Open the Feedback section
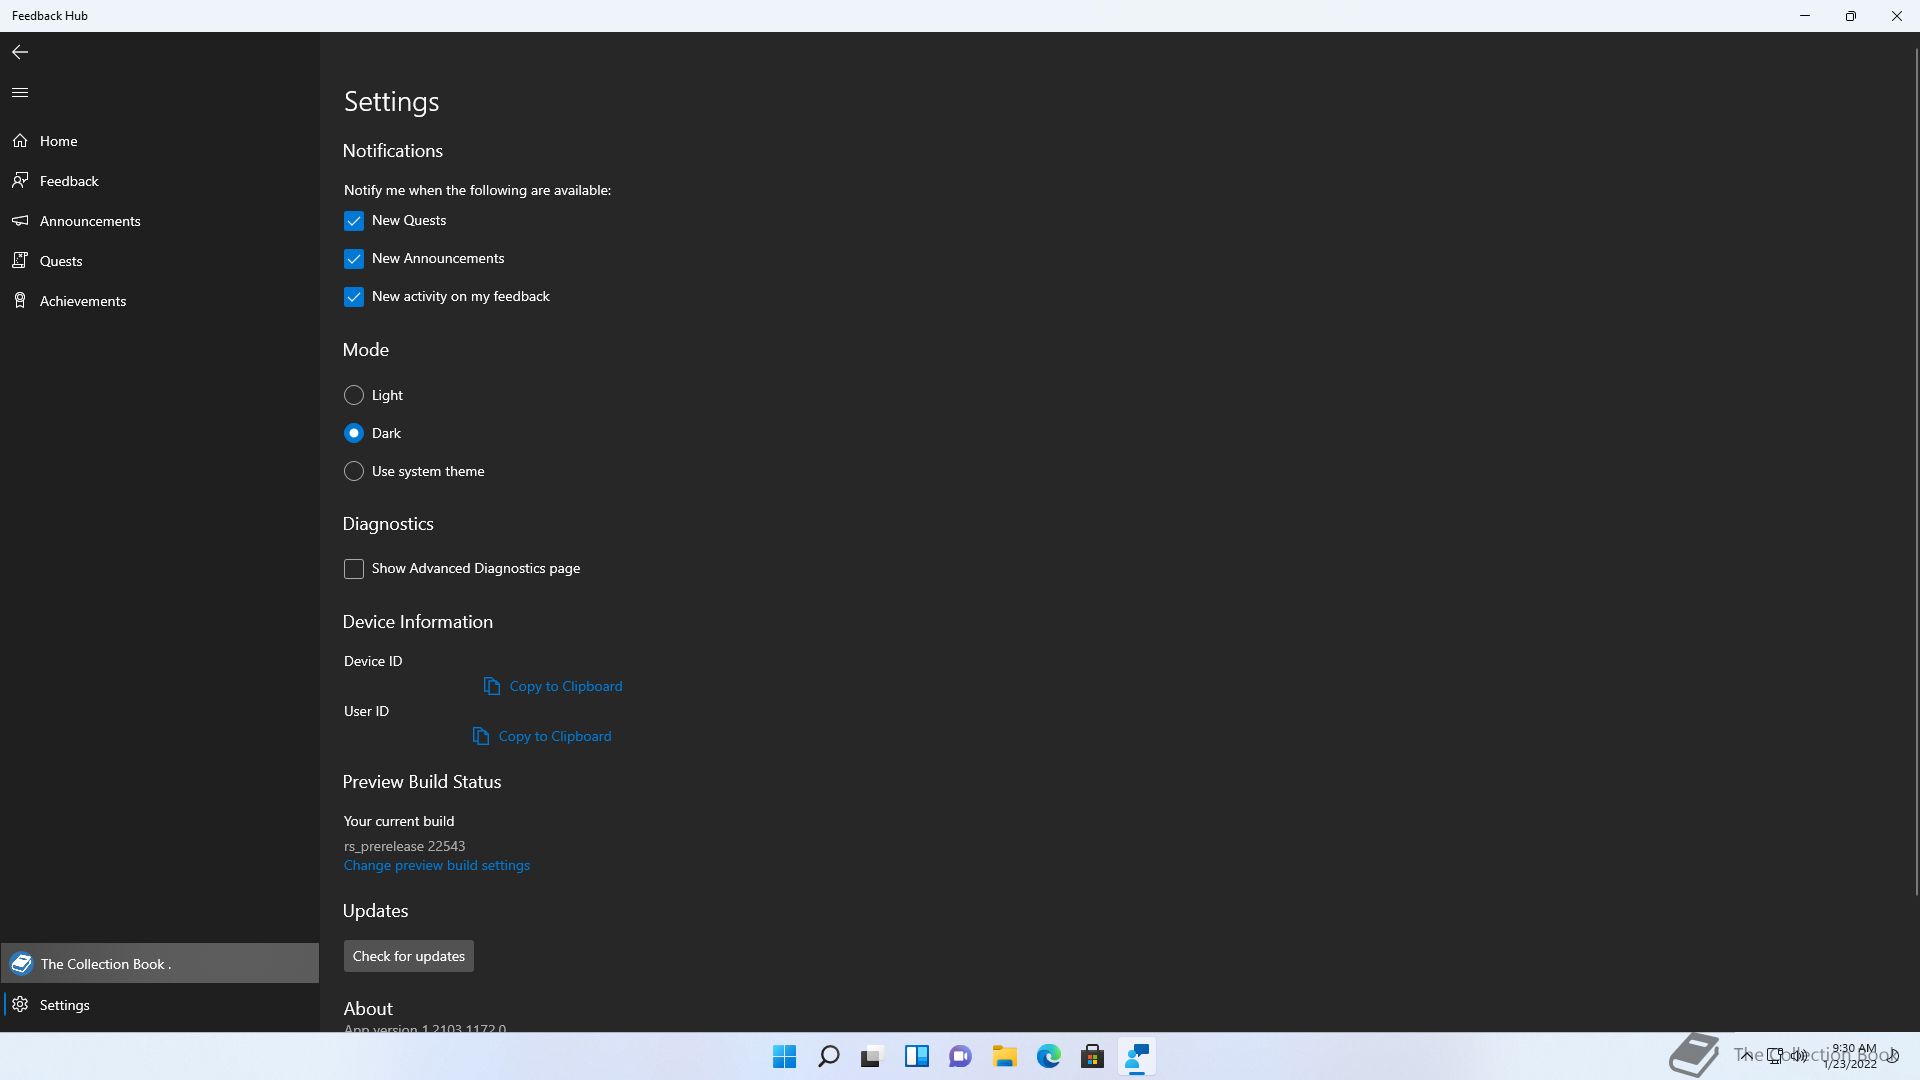The height and width of the screenshot is (1080, 1920). pyautogui.click(x=160, y=181)
